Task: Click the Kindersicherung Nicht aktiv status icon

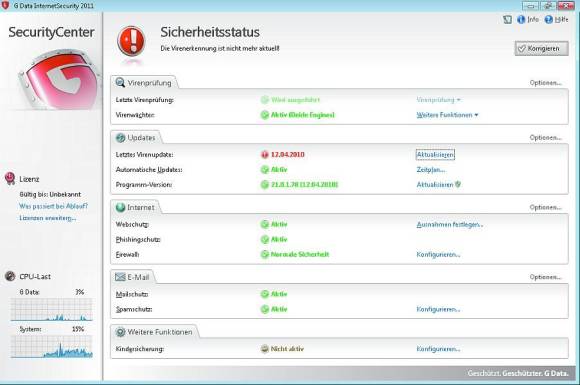Action: (x=264, y=349)
